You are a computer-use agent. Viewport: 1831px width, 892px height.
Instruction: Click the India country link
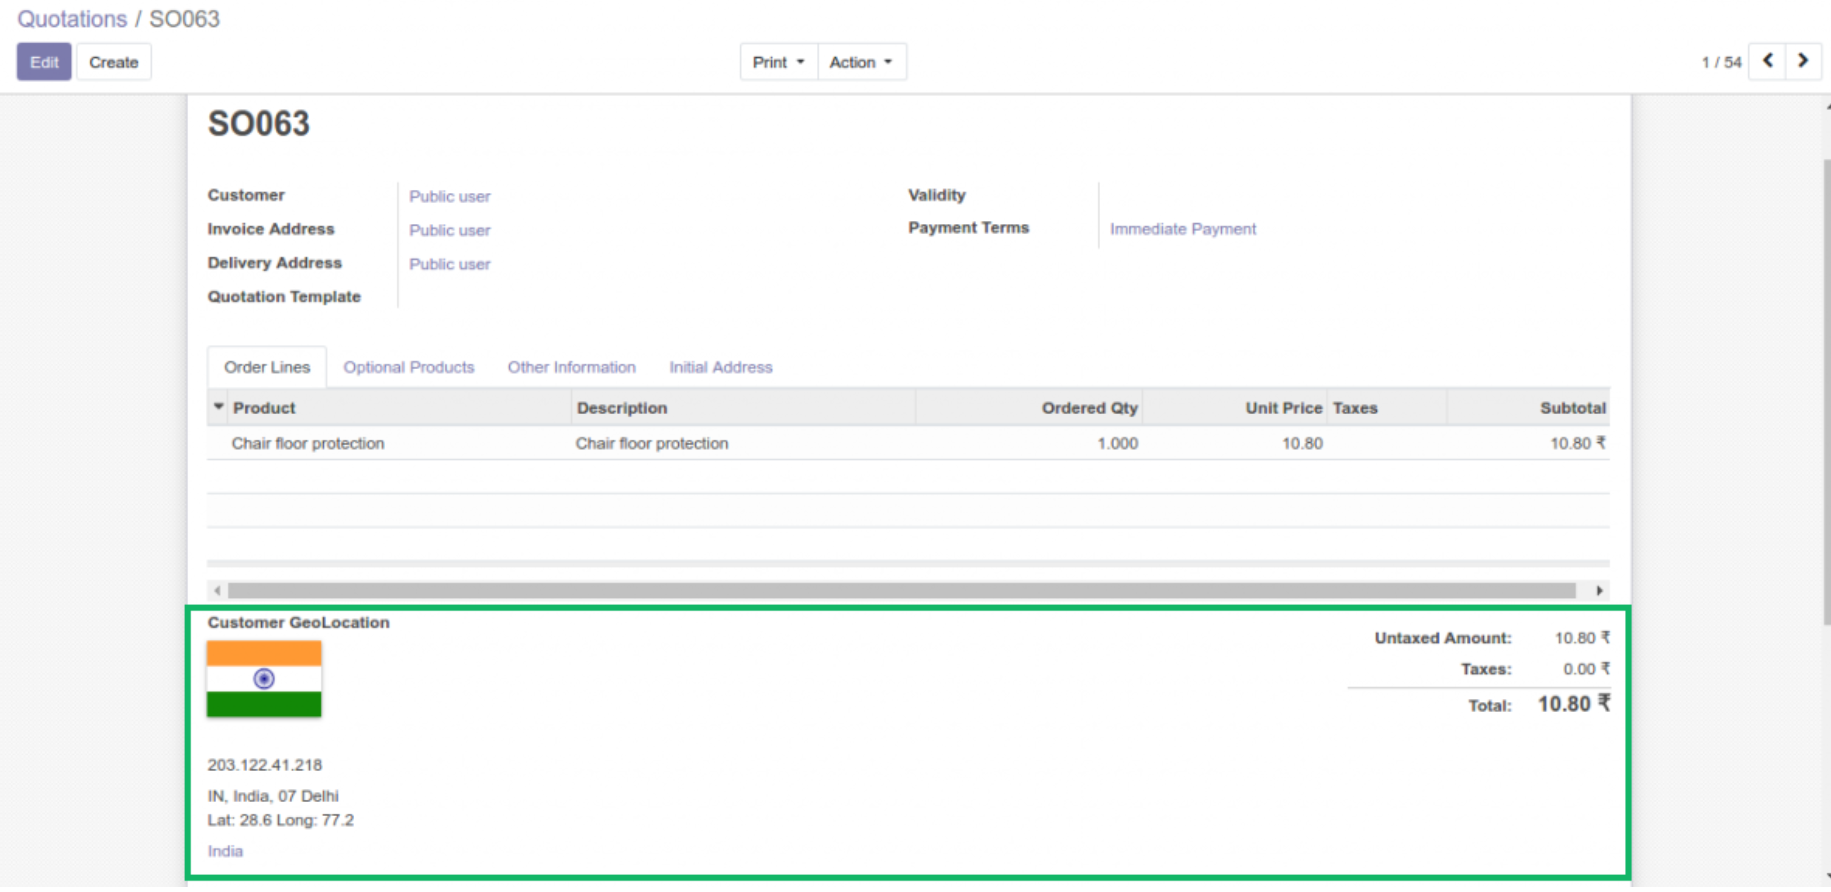tap(225, 851)
